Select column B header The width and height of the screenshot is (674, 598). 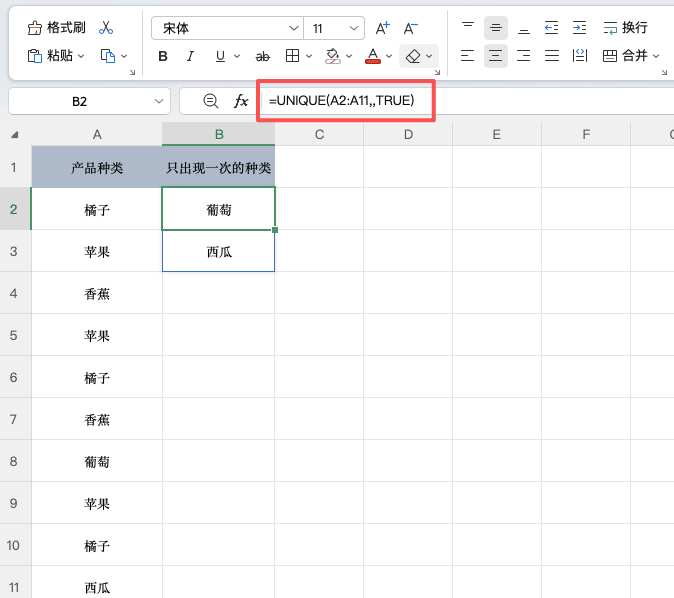219,135
